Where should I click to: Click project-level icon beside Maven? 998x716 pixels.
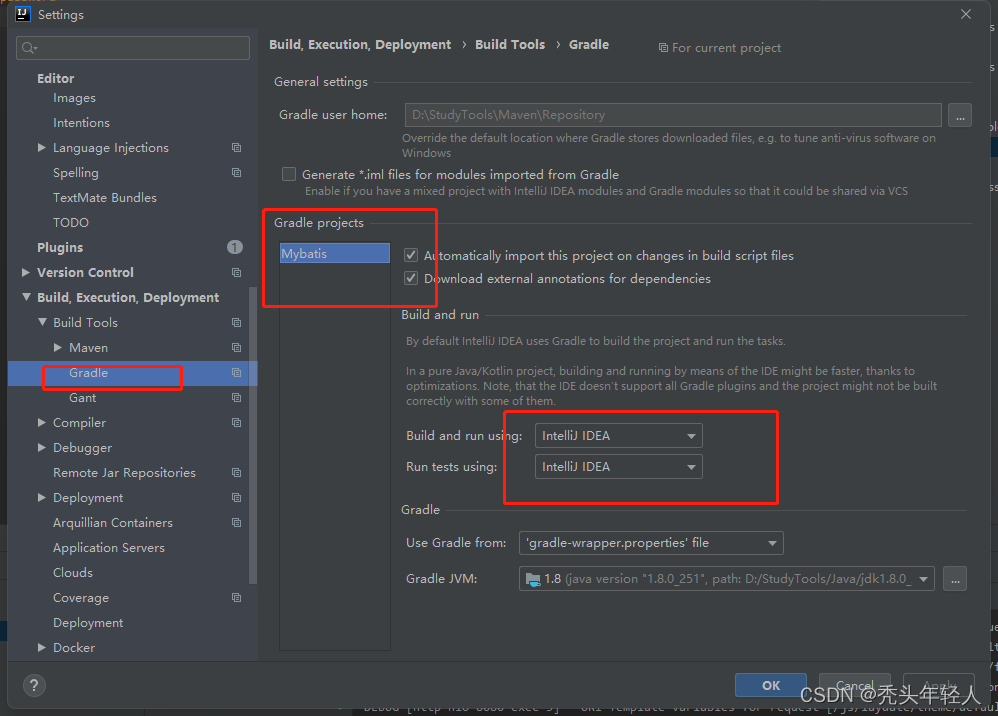click(236, 347)
